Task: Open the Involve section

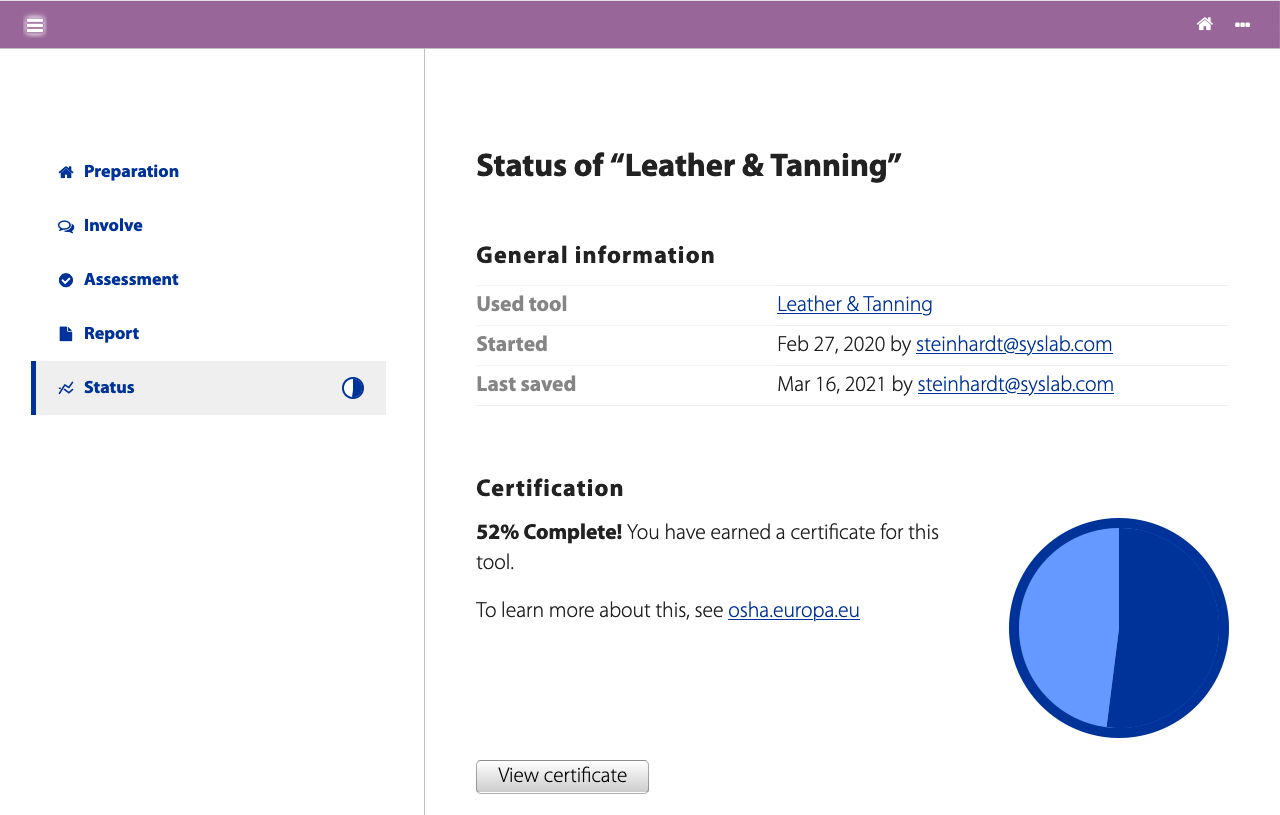Action: click(113, 225)
